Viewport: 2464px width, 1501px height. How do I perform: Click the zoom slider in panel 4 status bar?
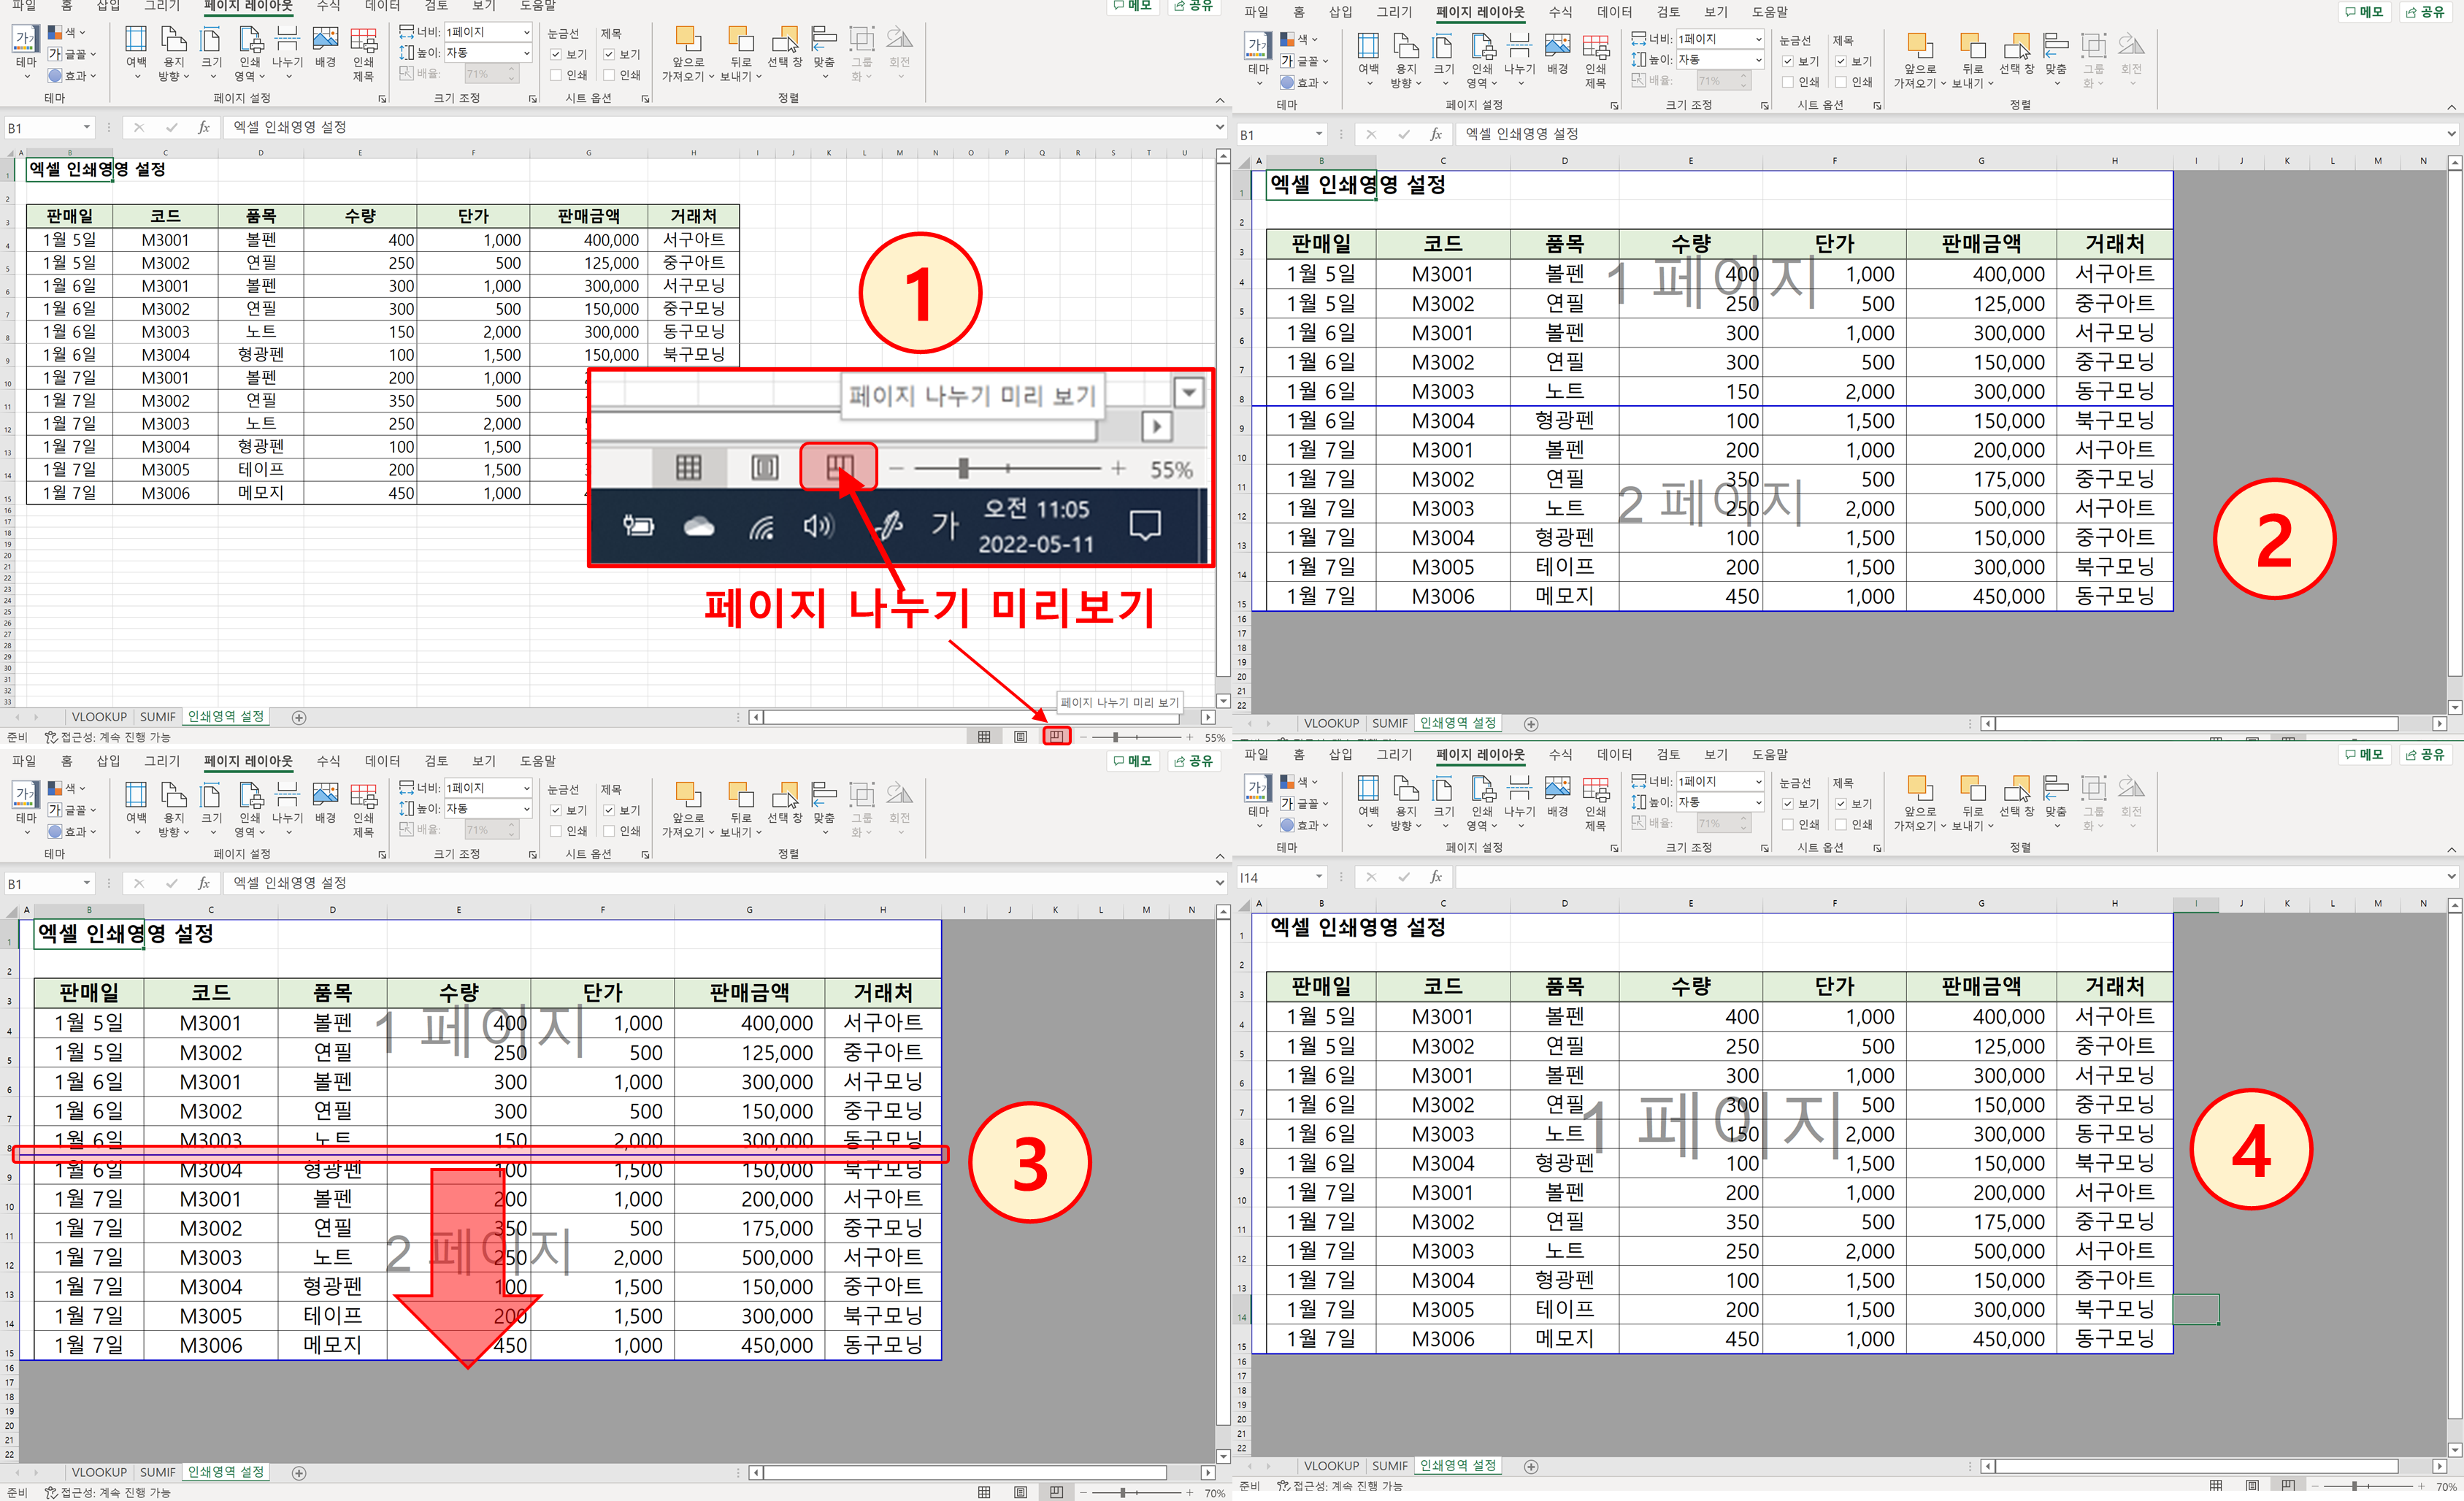(x=2368, y=1486)
